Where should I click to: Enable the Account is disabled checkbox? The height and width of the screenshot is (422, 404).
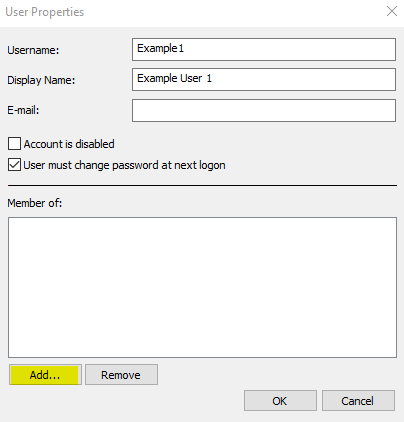tap(14, 144)
